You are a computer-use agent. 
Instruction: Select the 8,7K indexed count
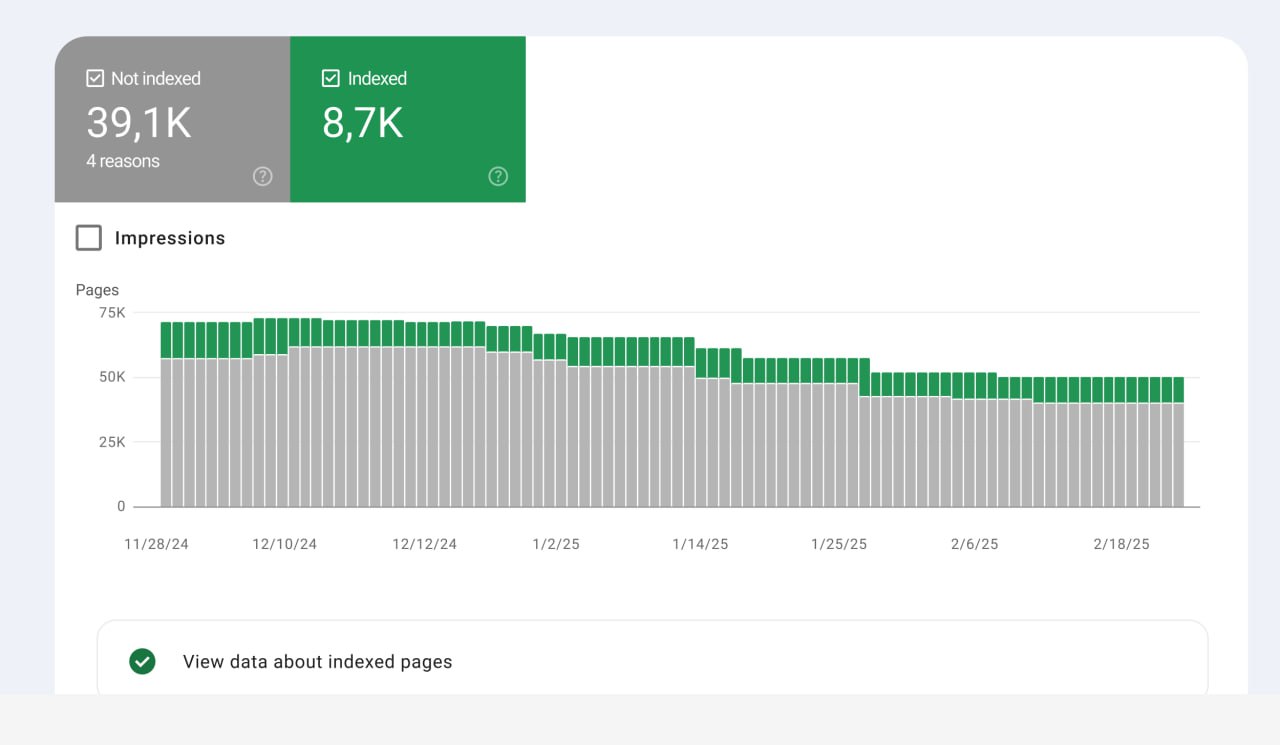[362, 123]
